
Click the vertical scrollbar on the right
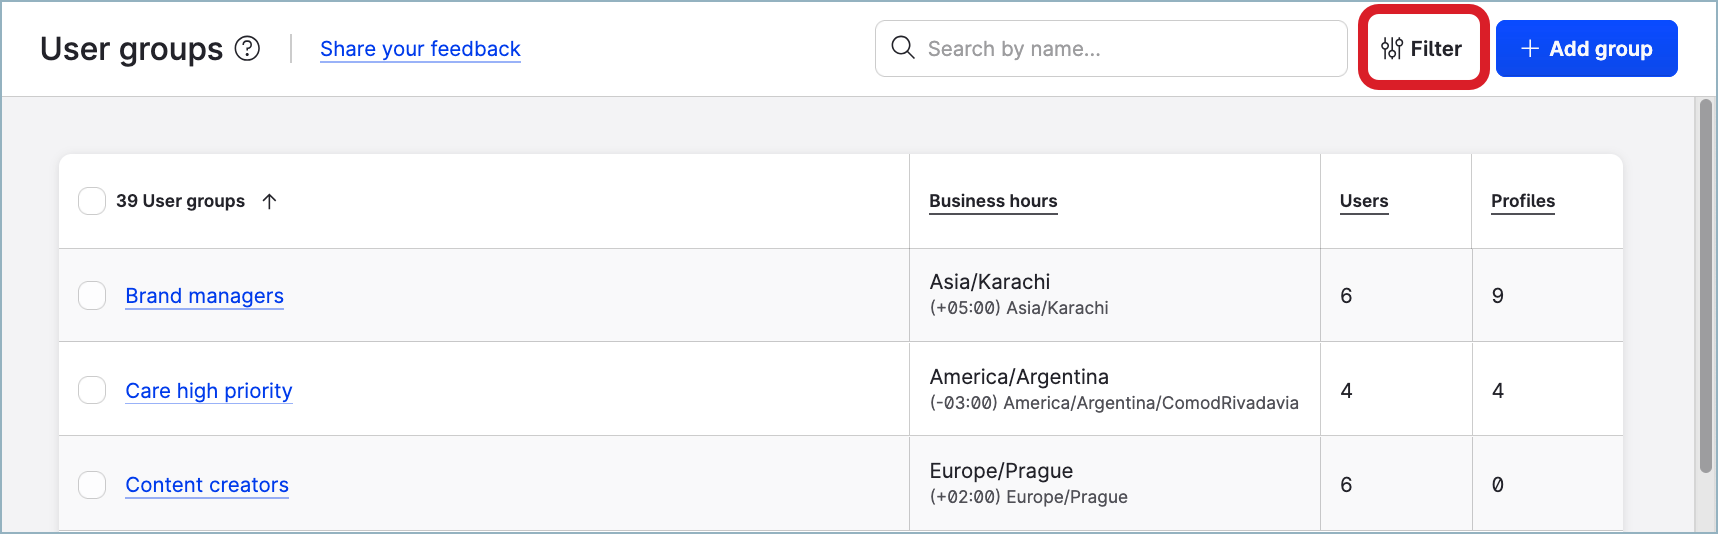coord(1706,285)
